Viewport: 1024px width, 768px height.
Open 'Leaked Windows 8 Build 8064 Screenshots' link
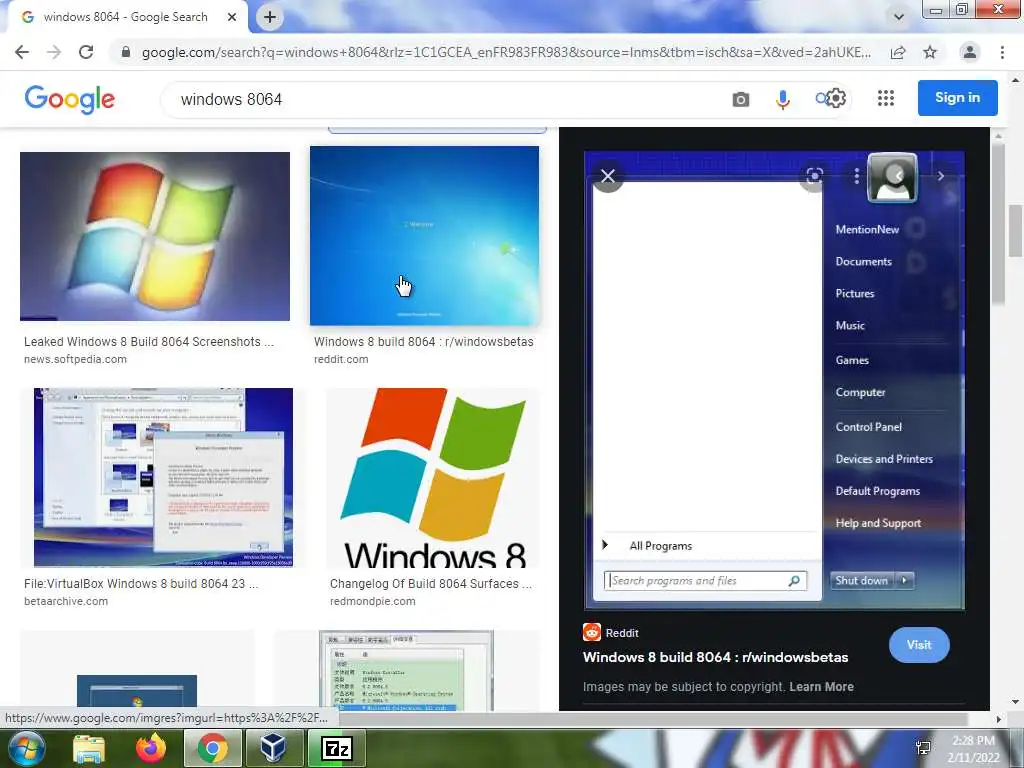tap(149, 342)
